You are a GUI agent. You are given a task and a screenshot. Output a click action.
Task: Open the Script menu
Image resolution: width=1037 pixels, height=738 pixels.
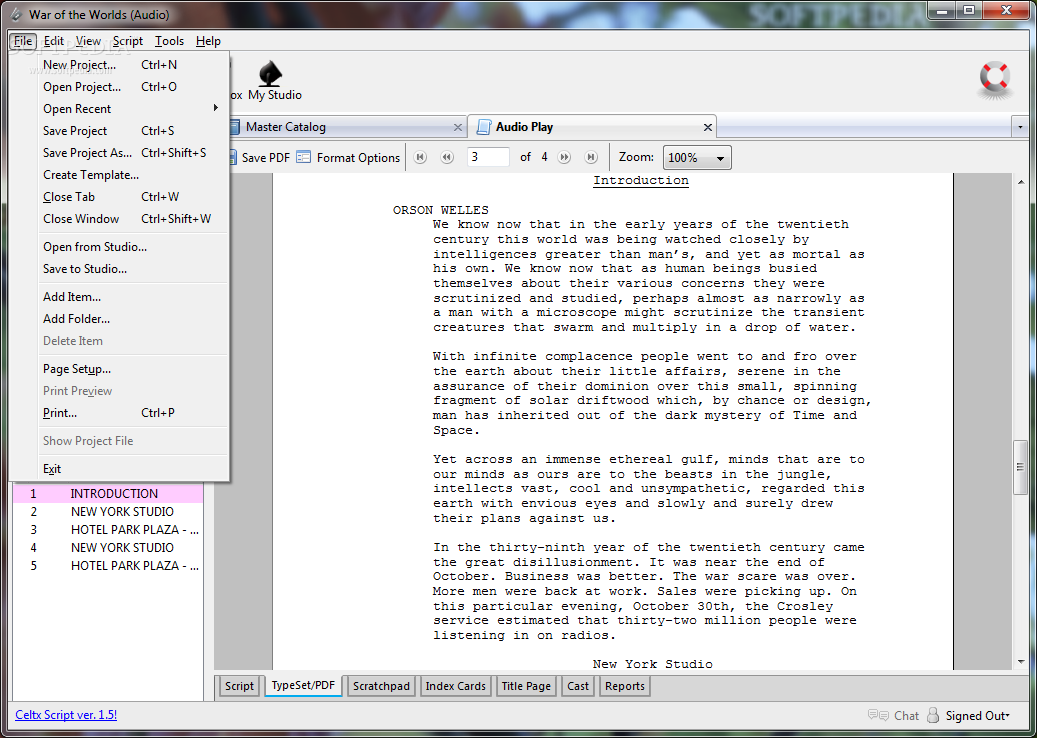(128, 41)
